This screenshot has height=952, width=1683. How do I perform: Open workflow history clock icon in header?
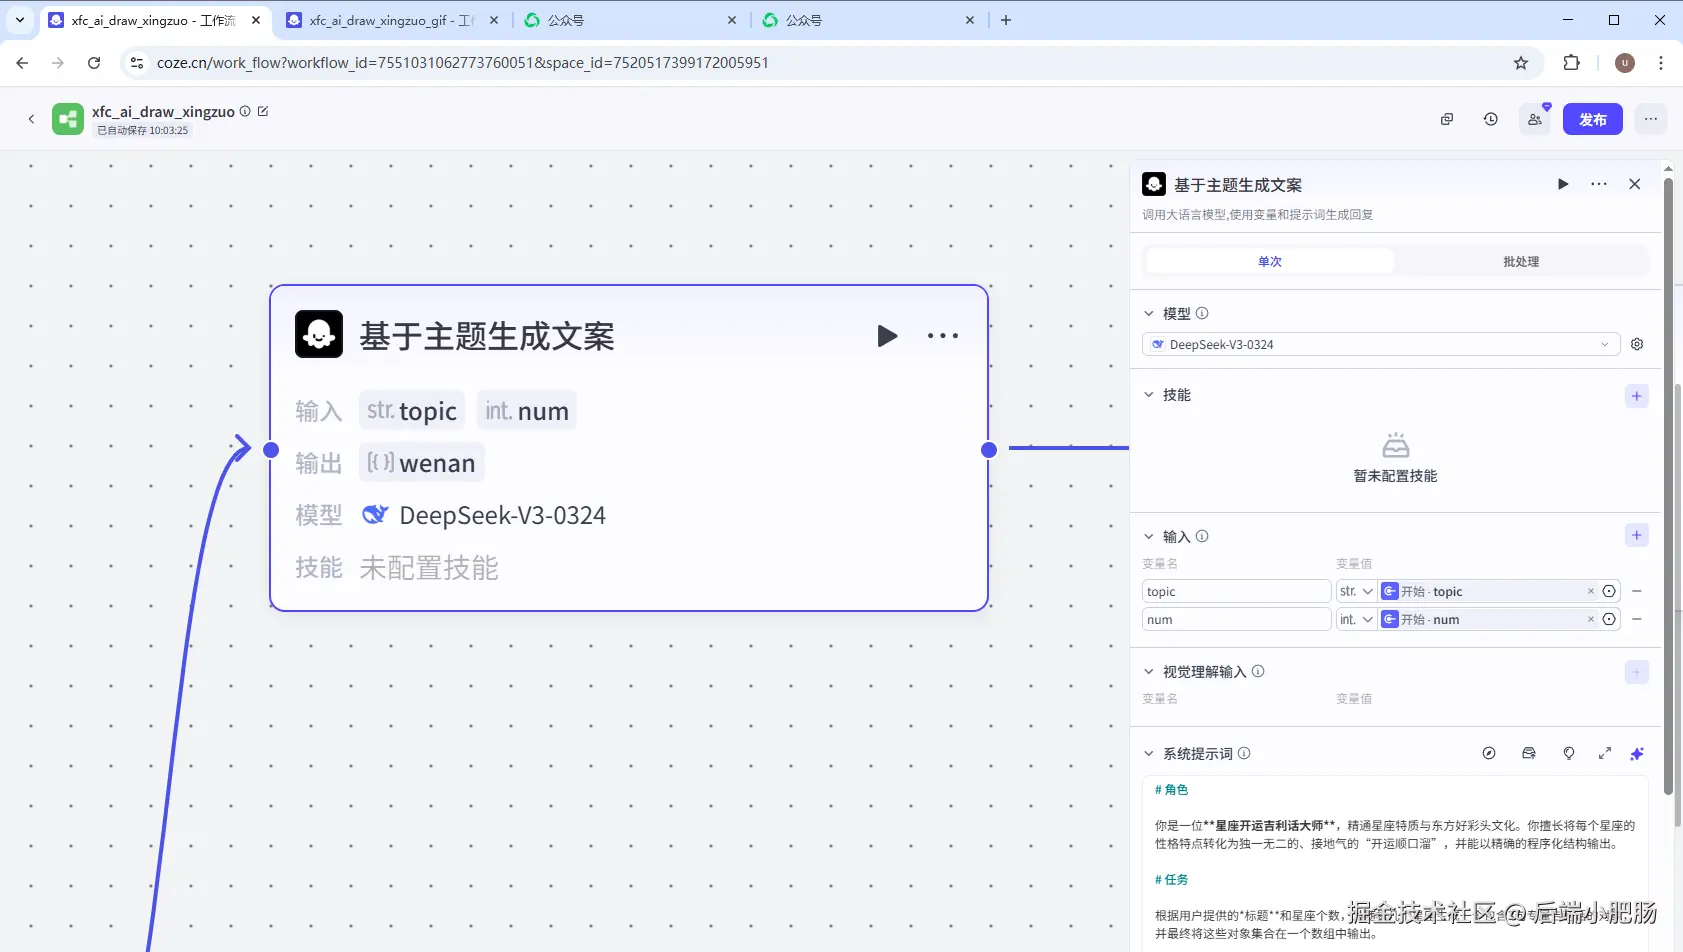tap(1491, 119)
